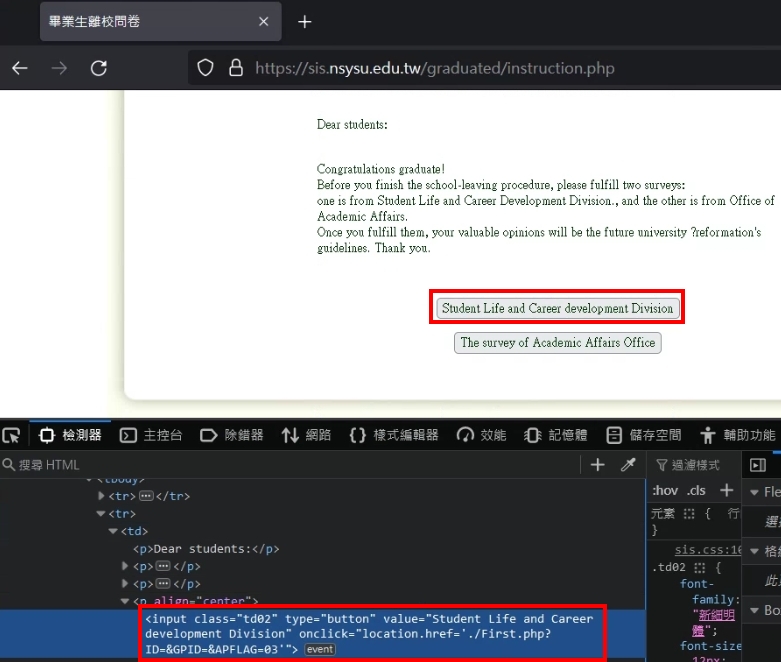
Task: Reload the page with the refresh icon
Action: (99, 68)
